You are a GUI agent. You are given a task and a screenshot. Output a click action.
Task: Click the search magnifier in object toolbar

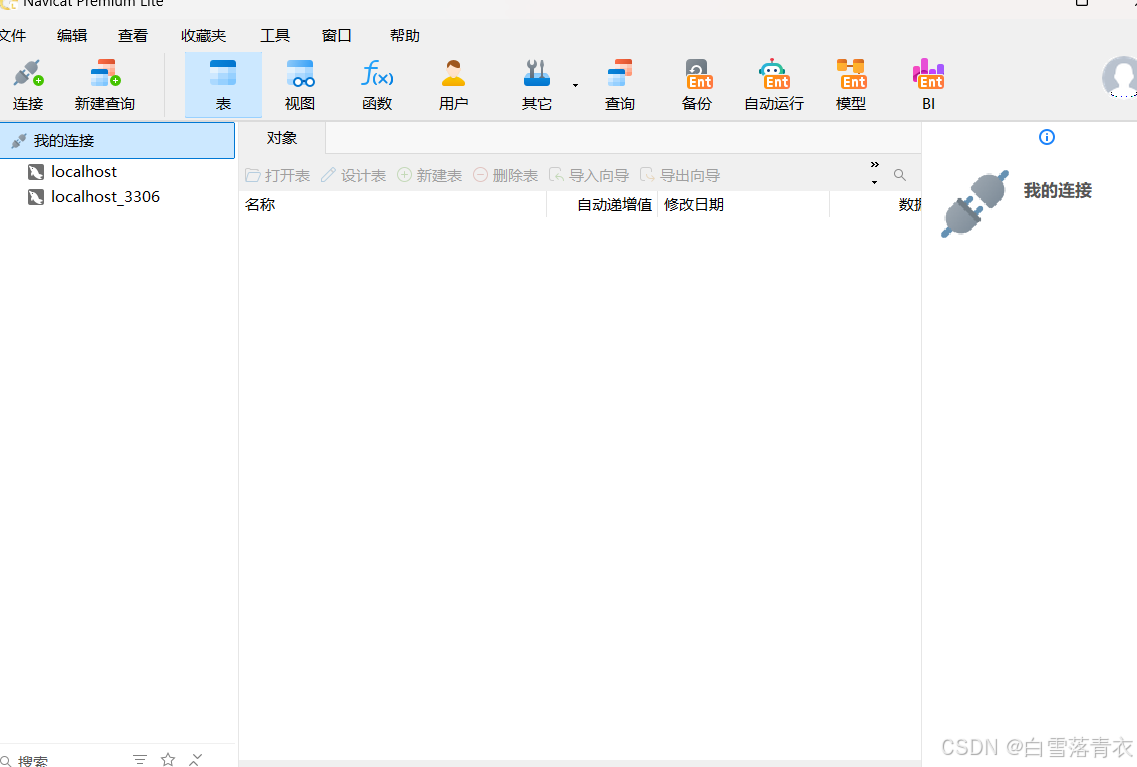click(900, 175)
